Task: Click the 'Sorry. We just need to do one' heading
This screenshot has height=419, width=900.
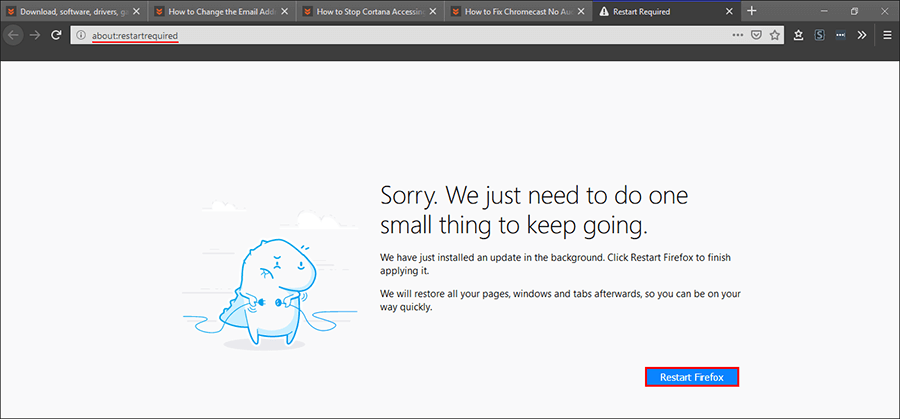Action: coord(534,211)
